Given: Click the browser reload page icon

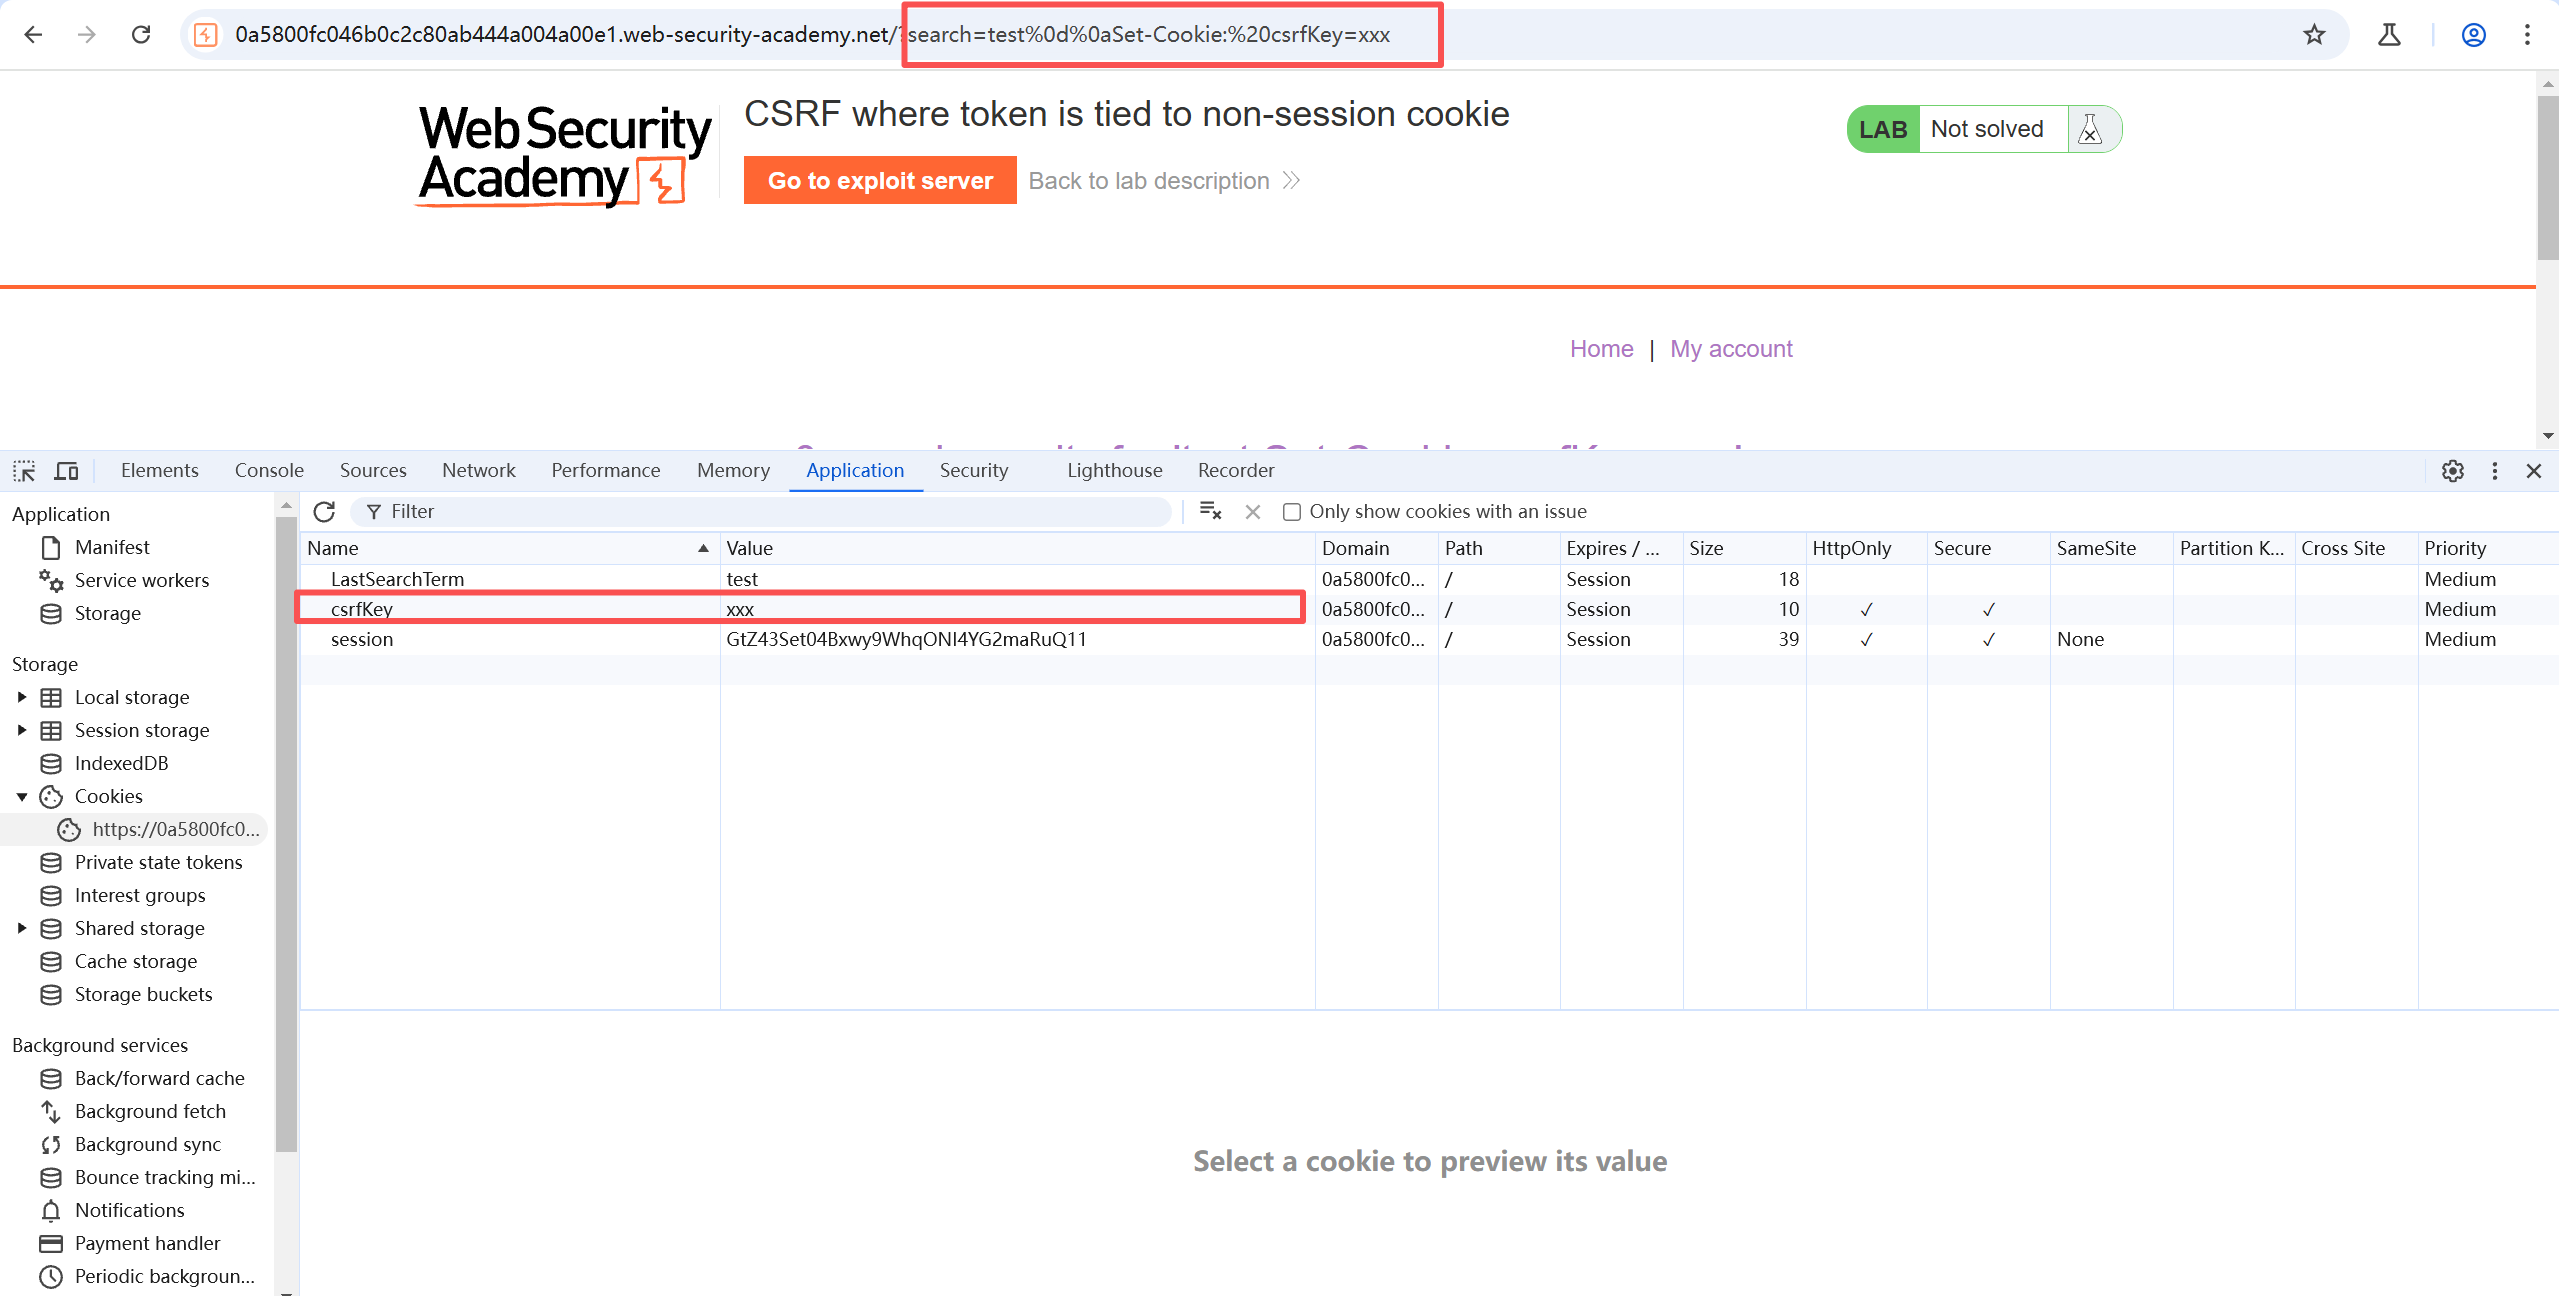Looking at the screenshot, I should 141,35.
